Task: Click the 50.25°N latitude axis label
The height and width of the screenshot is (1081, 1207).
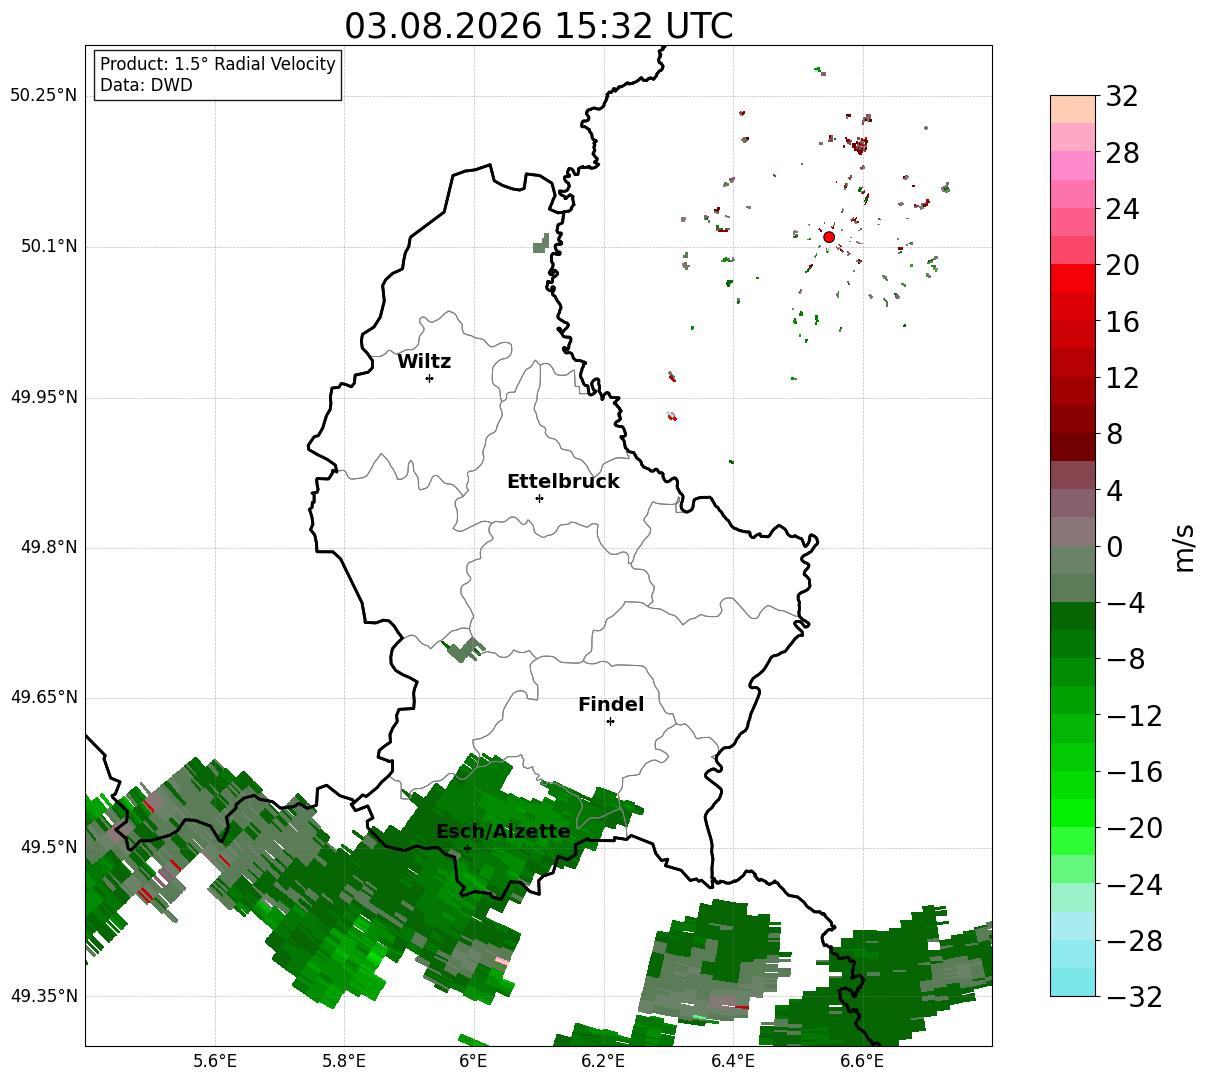Action: [43, 96]
